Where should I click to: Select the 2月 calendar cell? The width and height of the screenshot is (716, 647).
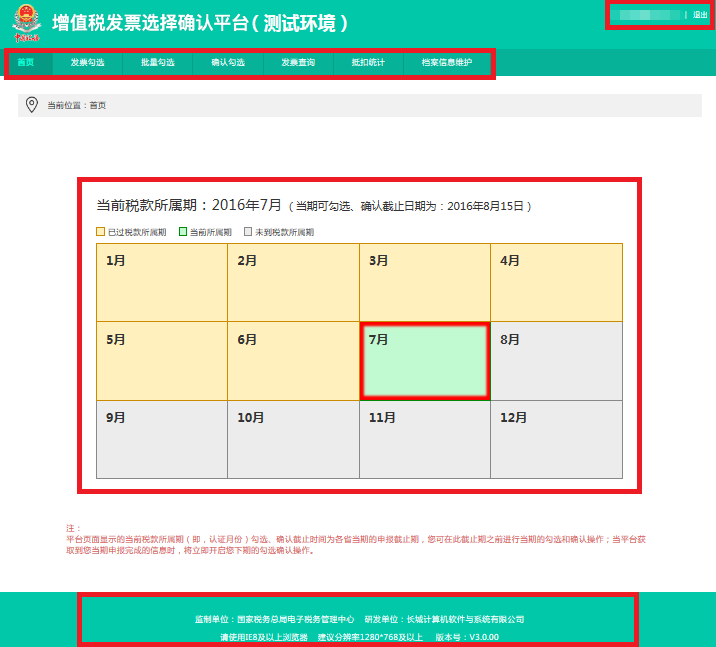[294, 283]
